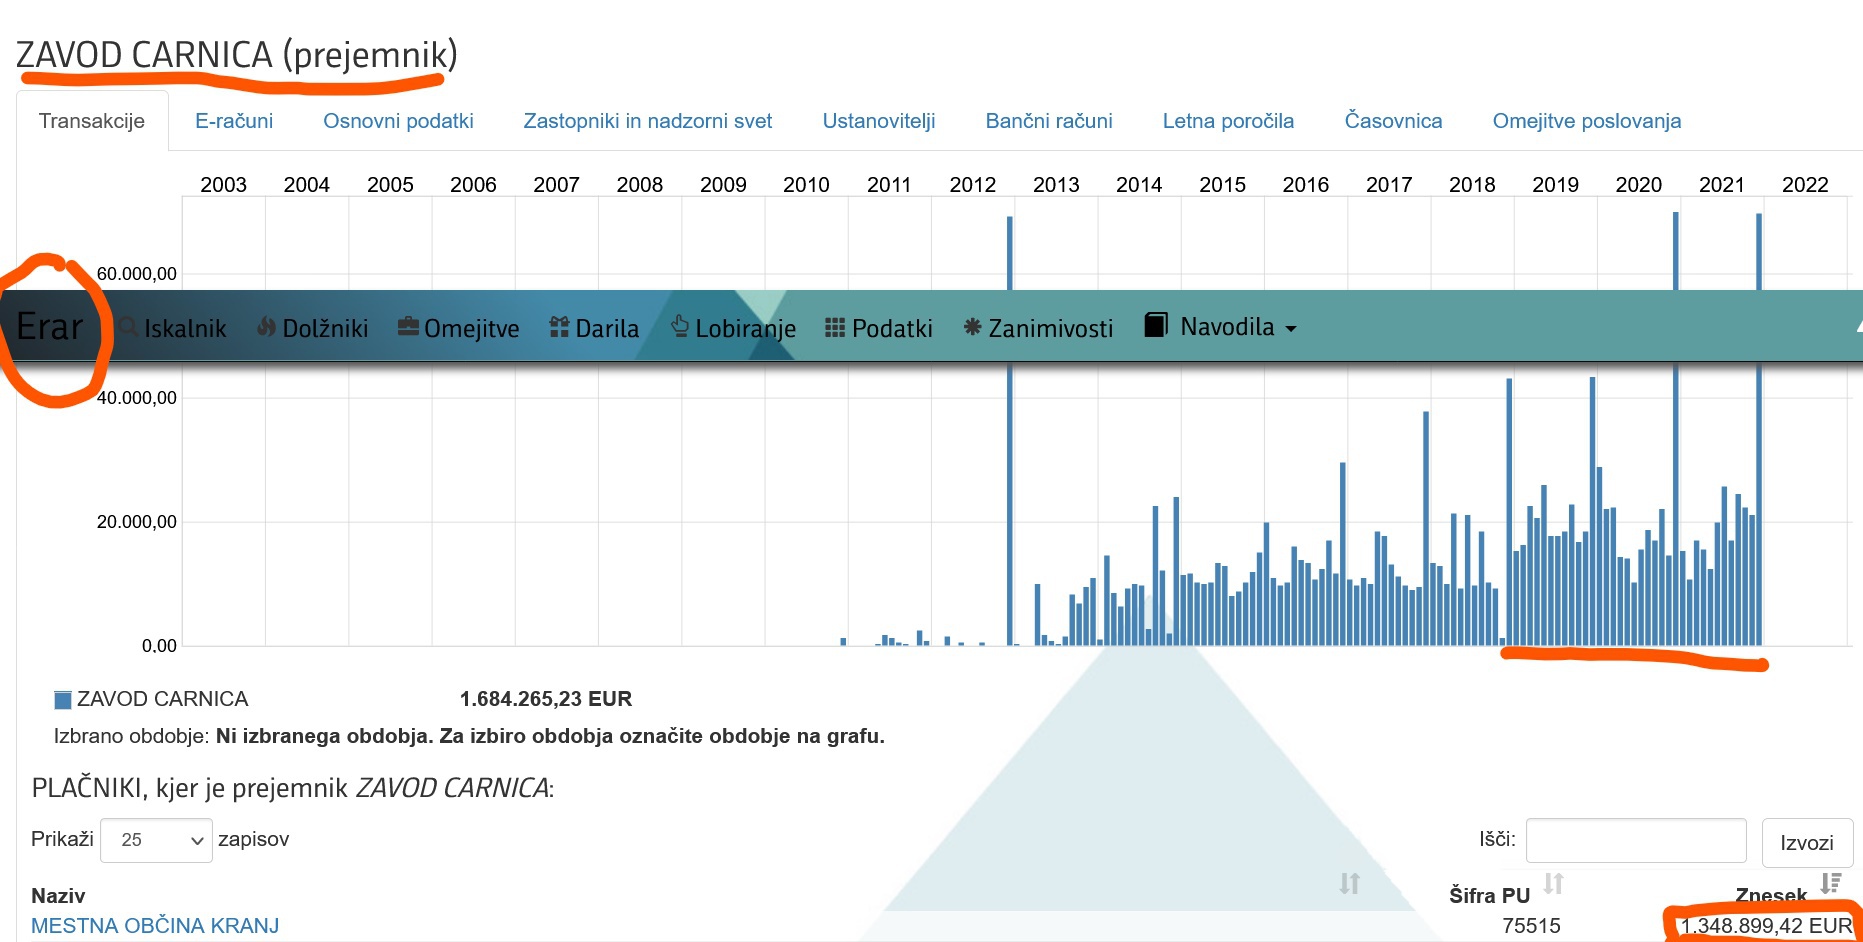Screen dimensions: 1863x942
Task: Focus the Išči search input field
Action: [1636, 840]
